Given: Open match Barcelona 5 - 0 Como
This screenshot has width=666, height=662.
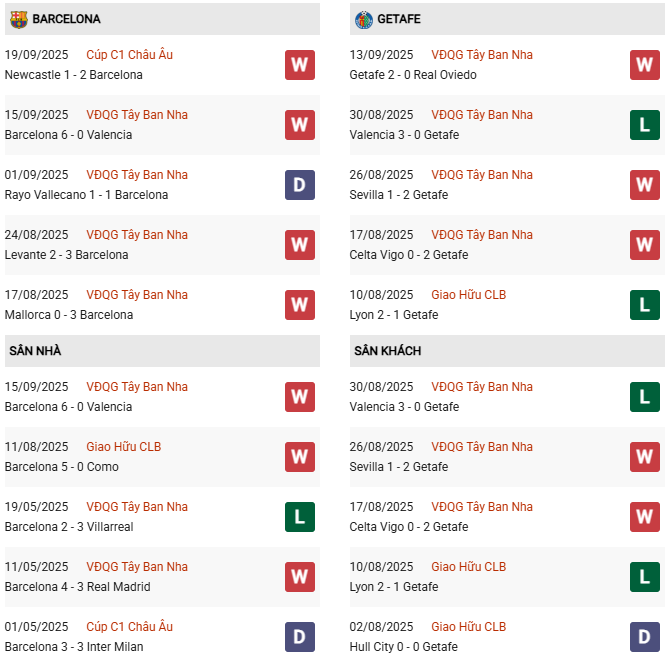Looking at the screenshot, I should [x=62, y=467].
